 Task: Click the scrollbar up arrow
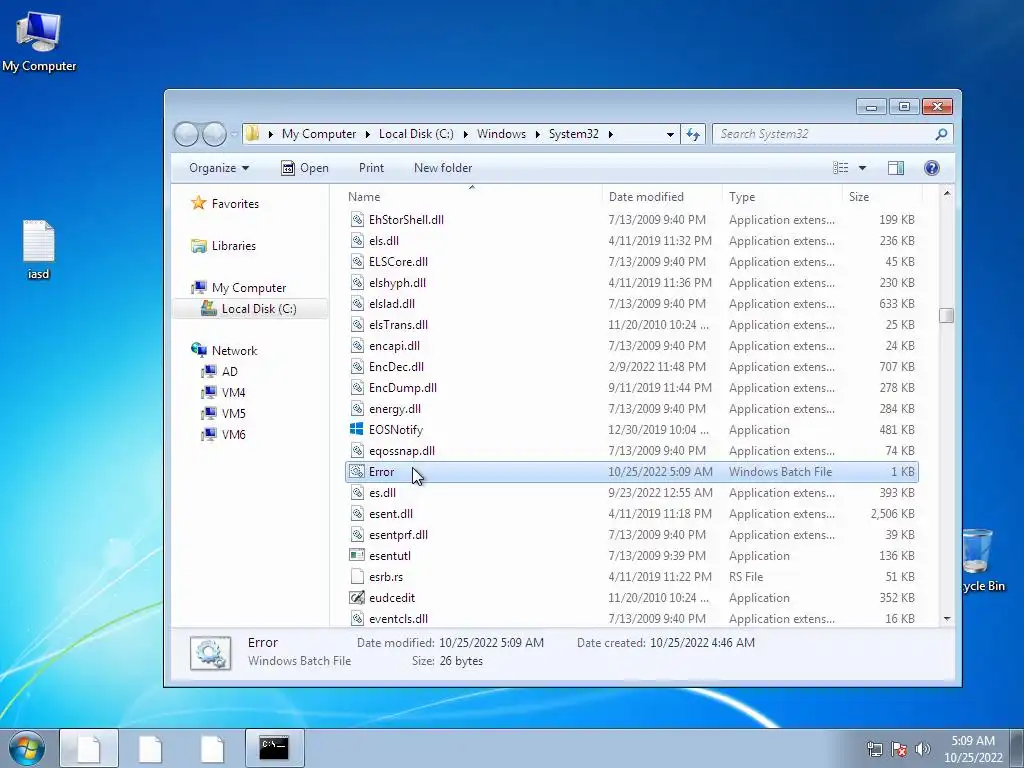[x=947, y=194]
